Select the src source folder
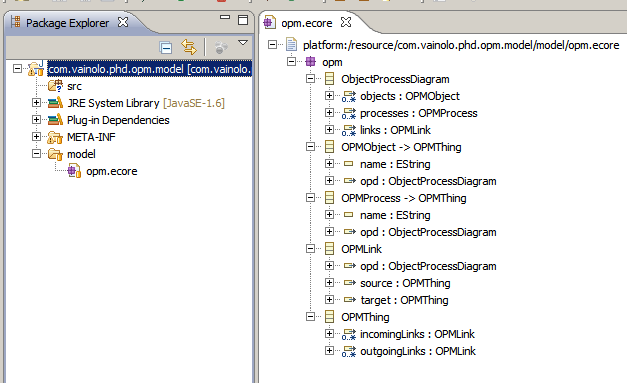627x383 pixels. (74, 86)
